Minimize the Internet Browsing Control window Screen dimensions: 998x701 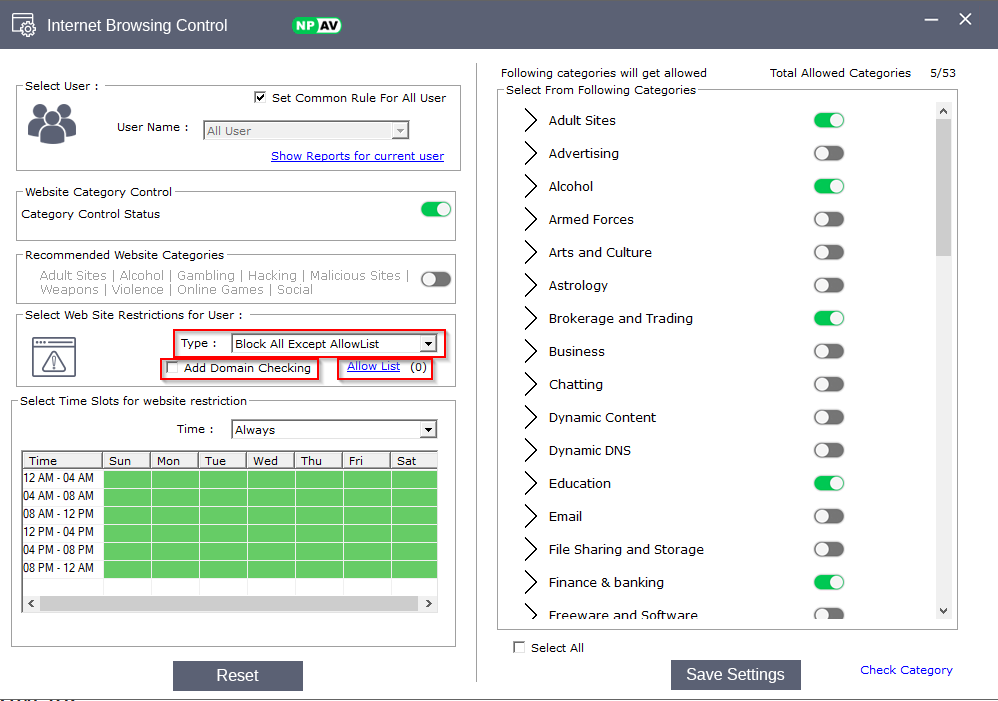click(x=929, y=20)
